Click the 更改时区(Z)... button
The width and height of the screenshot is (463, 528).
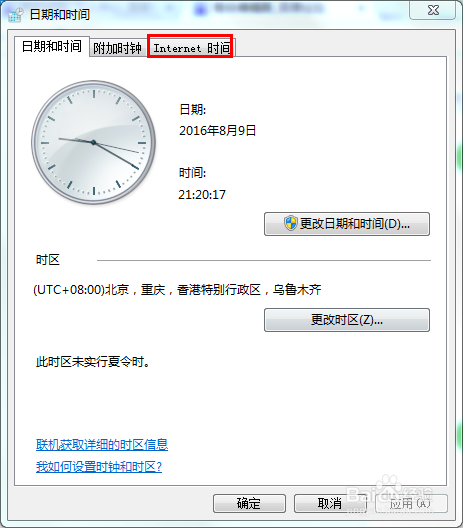click(347, 320)
